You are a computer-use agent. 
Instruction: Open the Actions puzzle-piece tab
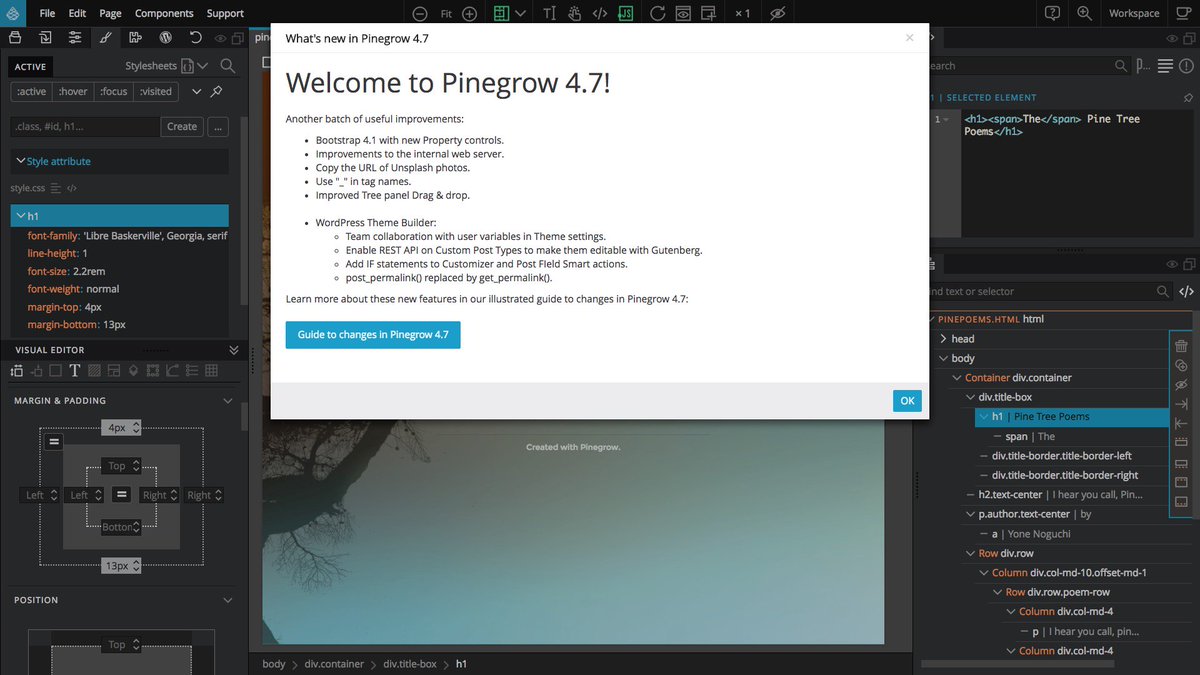point(135,38)
